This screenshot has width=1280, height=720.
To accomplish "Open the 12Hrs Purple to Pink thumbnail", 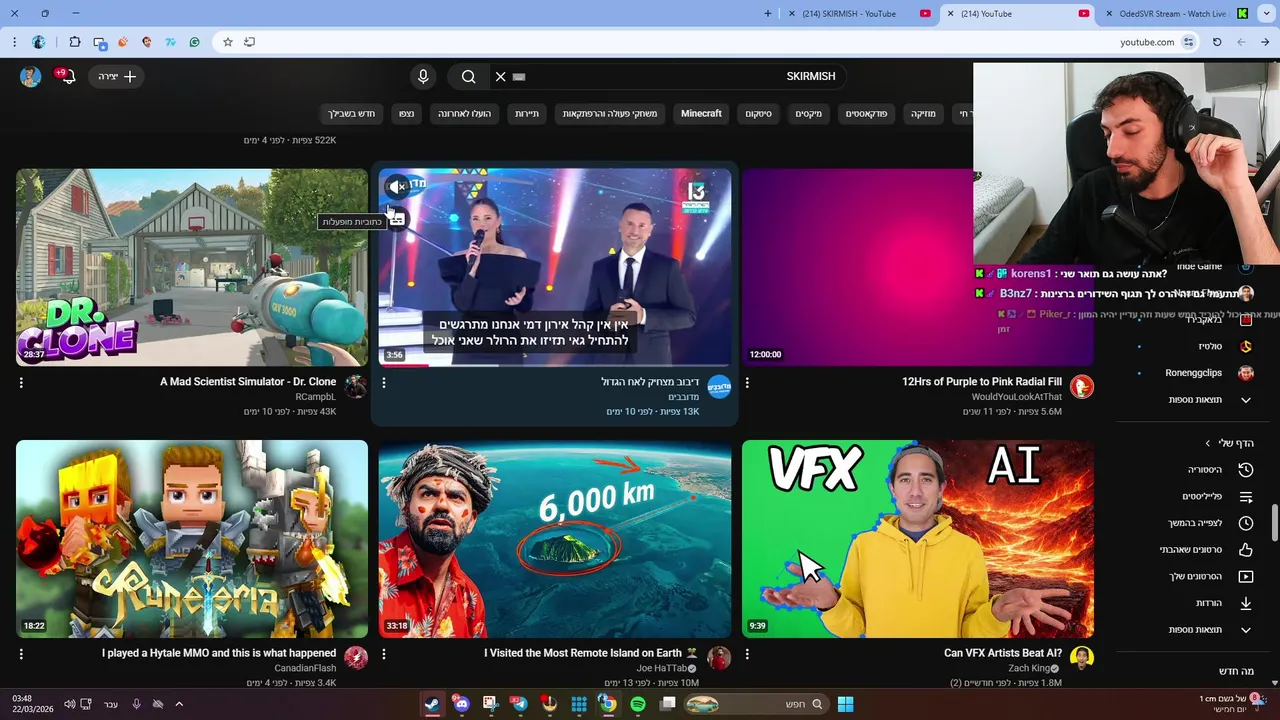I will (917, 267).
